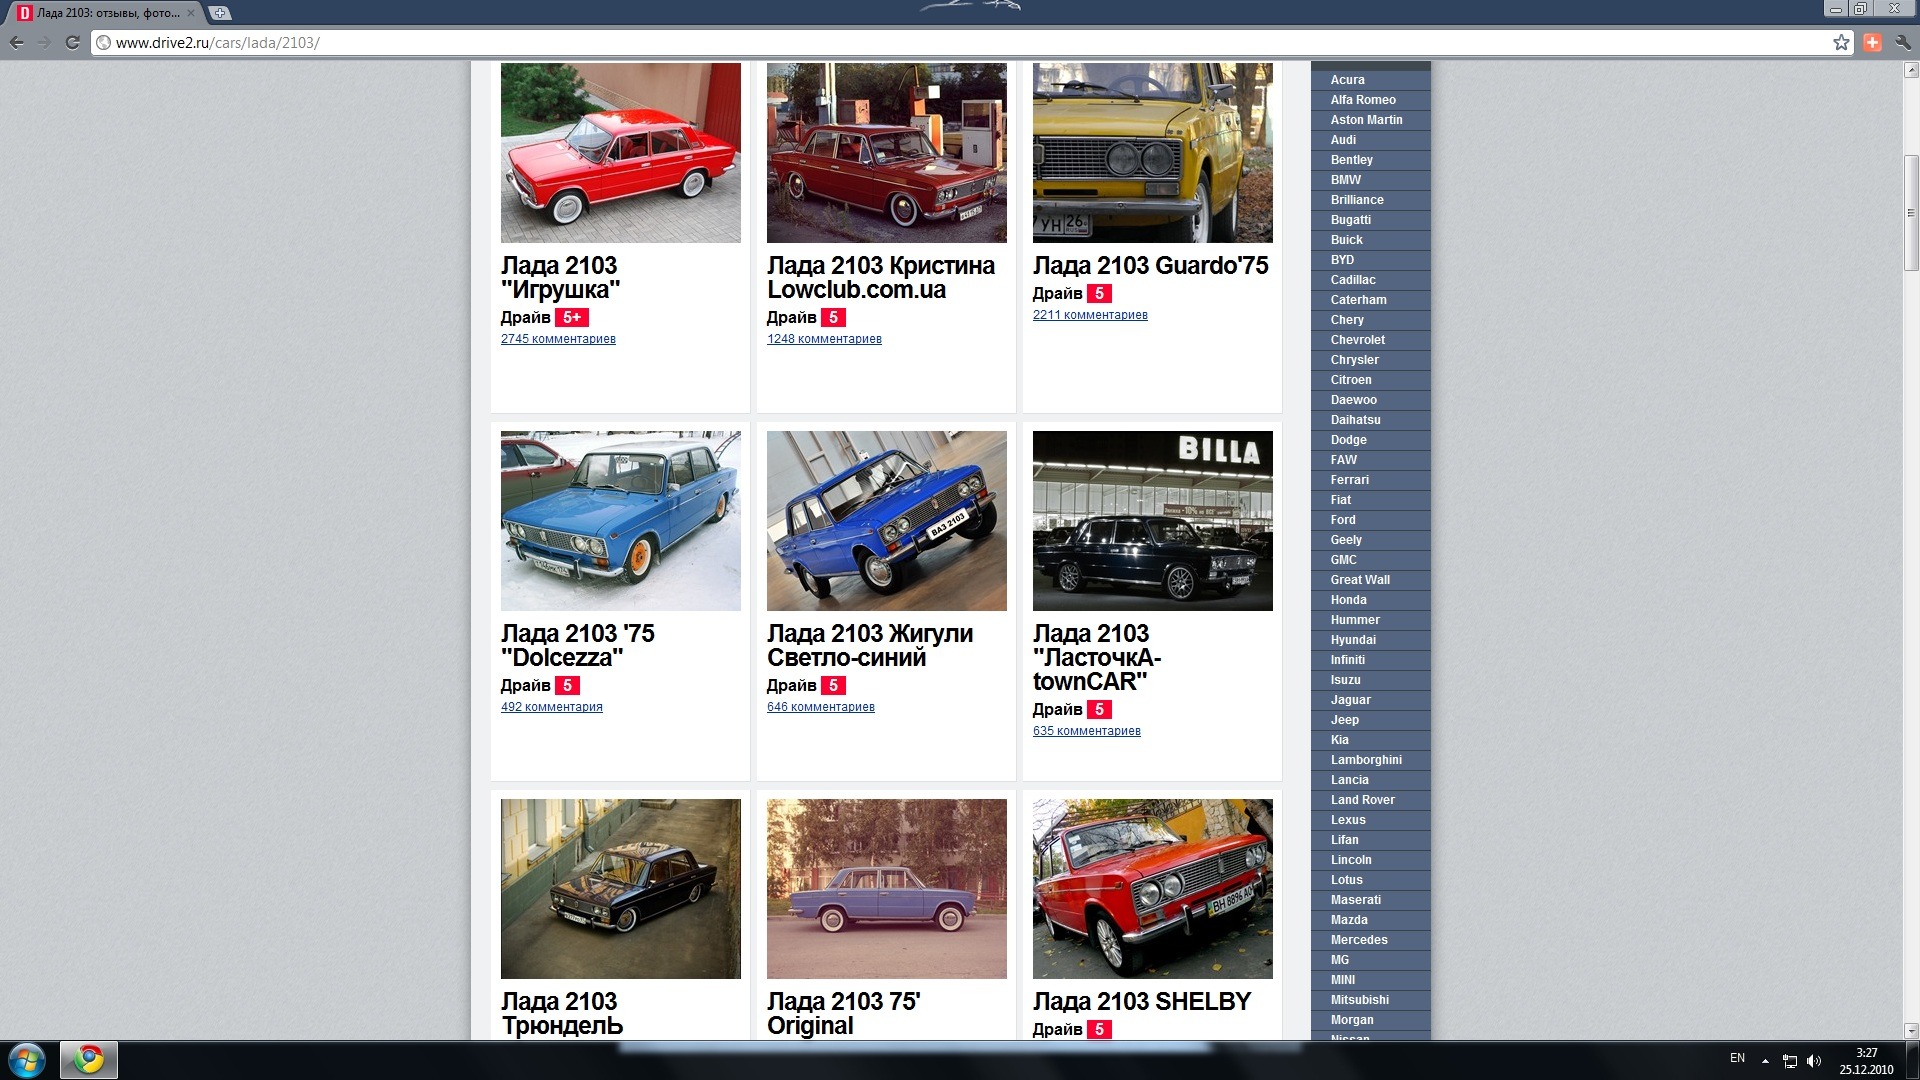The width and height of the screenshot is (1920, 1080).
Task: Click vertical scrollbar up arrow
Action: click(1911, 70)
